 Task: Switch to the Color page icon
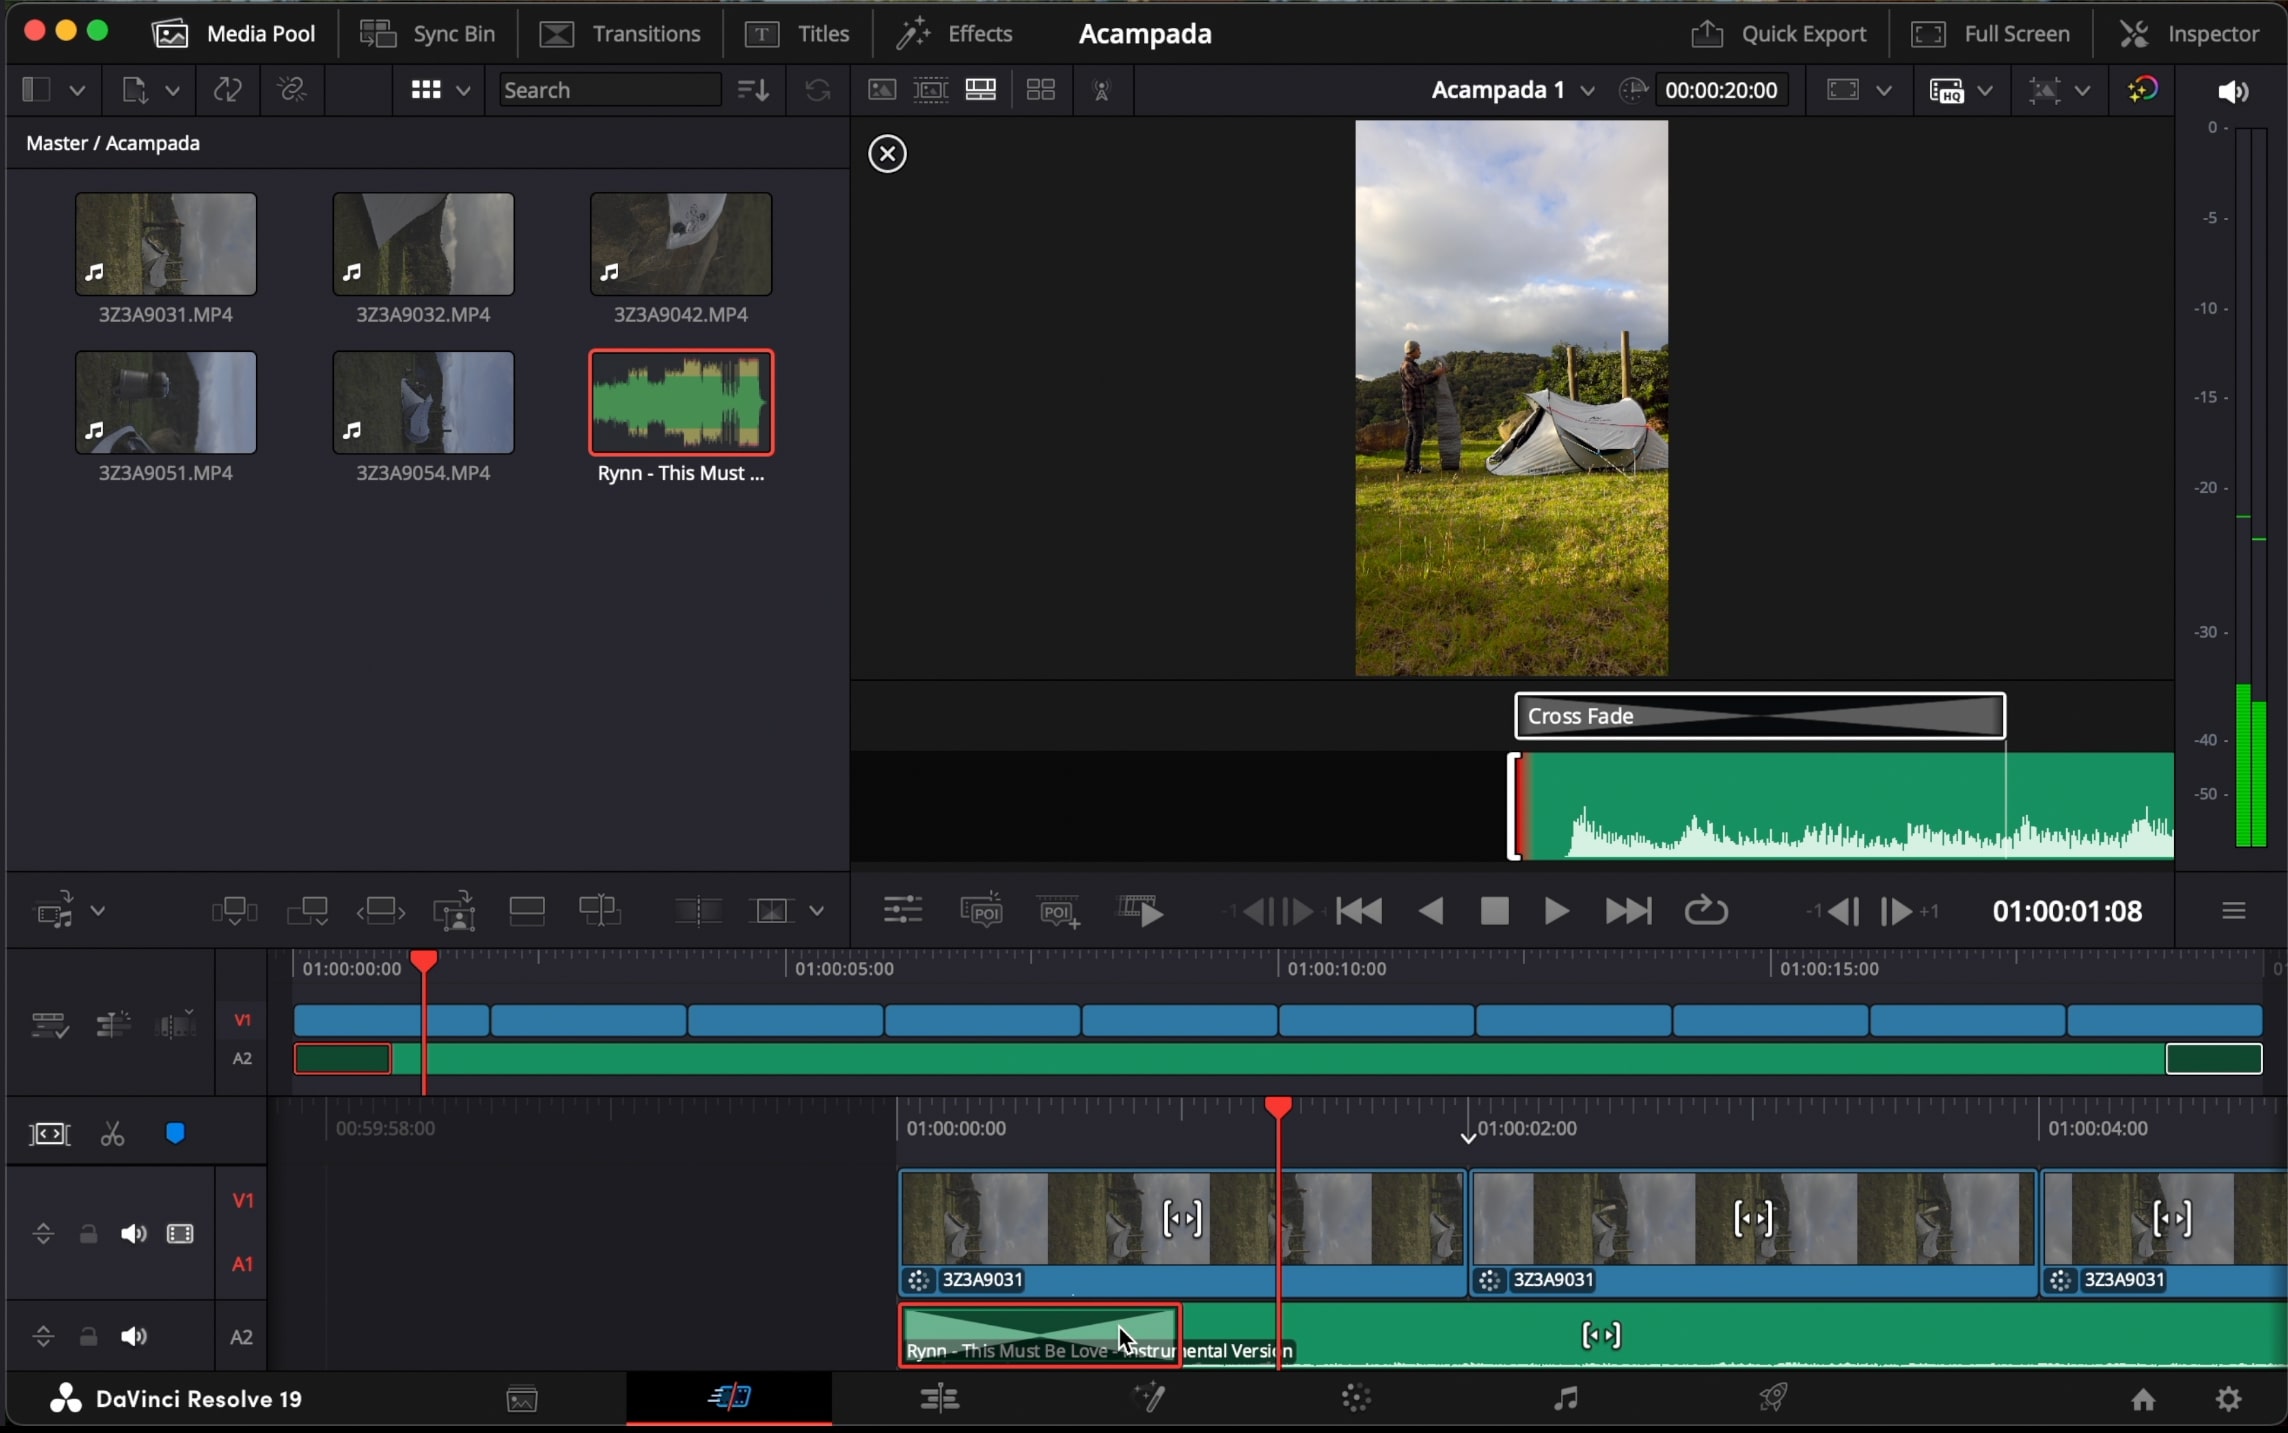(x=1355, y=1398)
